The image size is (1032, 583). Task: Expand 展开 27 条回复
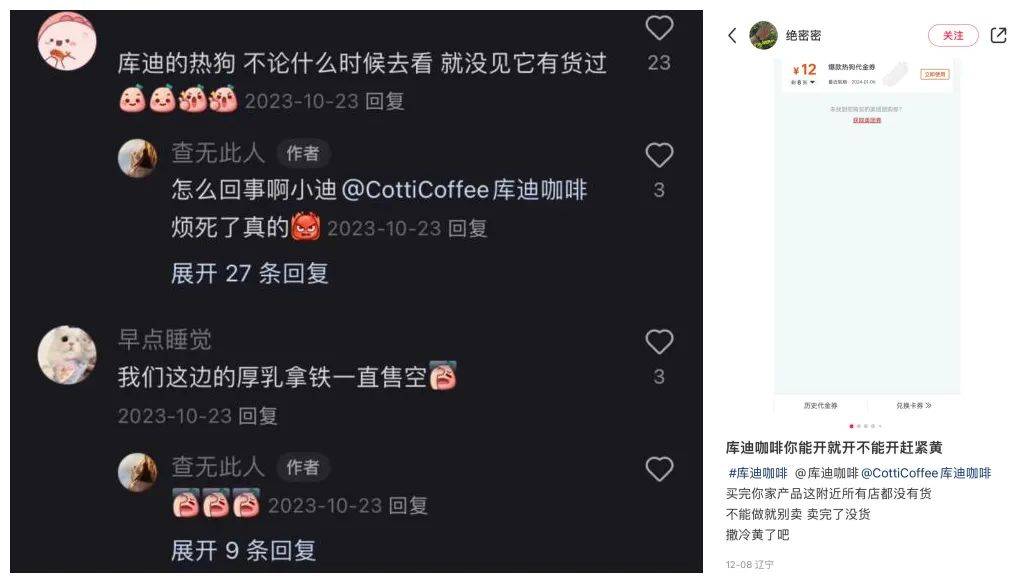[x=249, y=273]
